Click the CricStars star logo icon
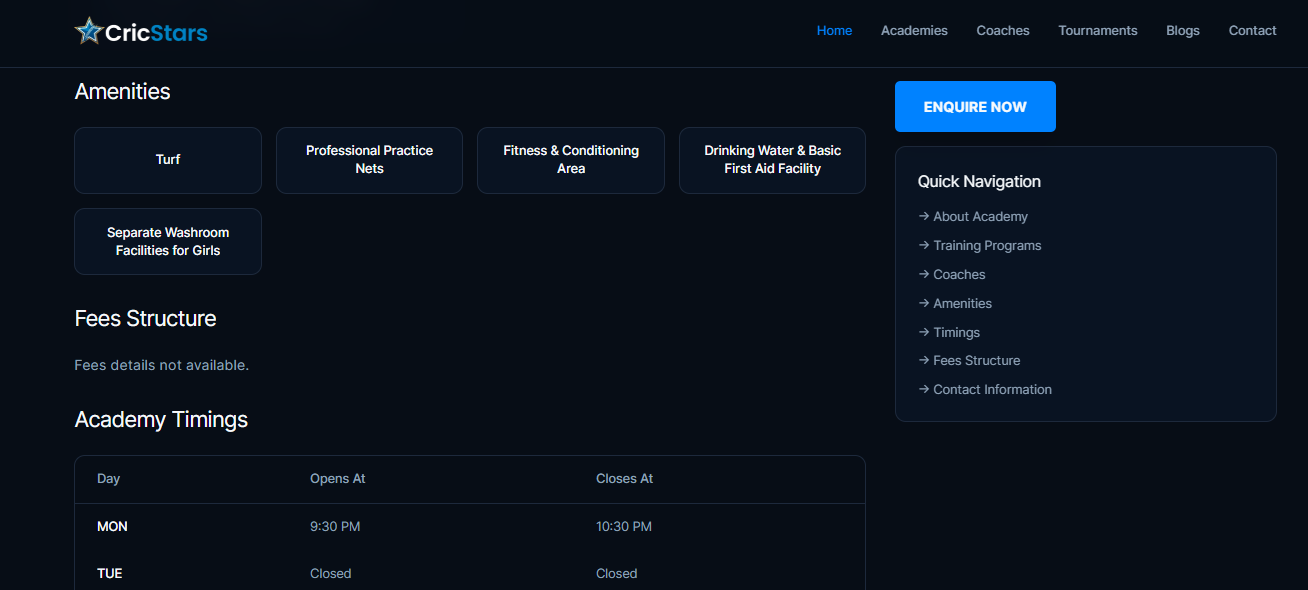Screen dimensions: 1308x590 [89, 32]
